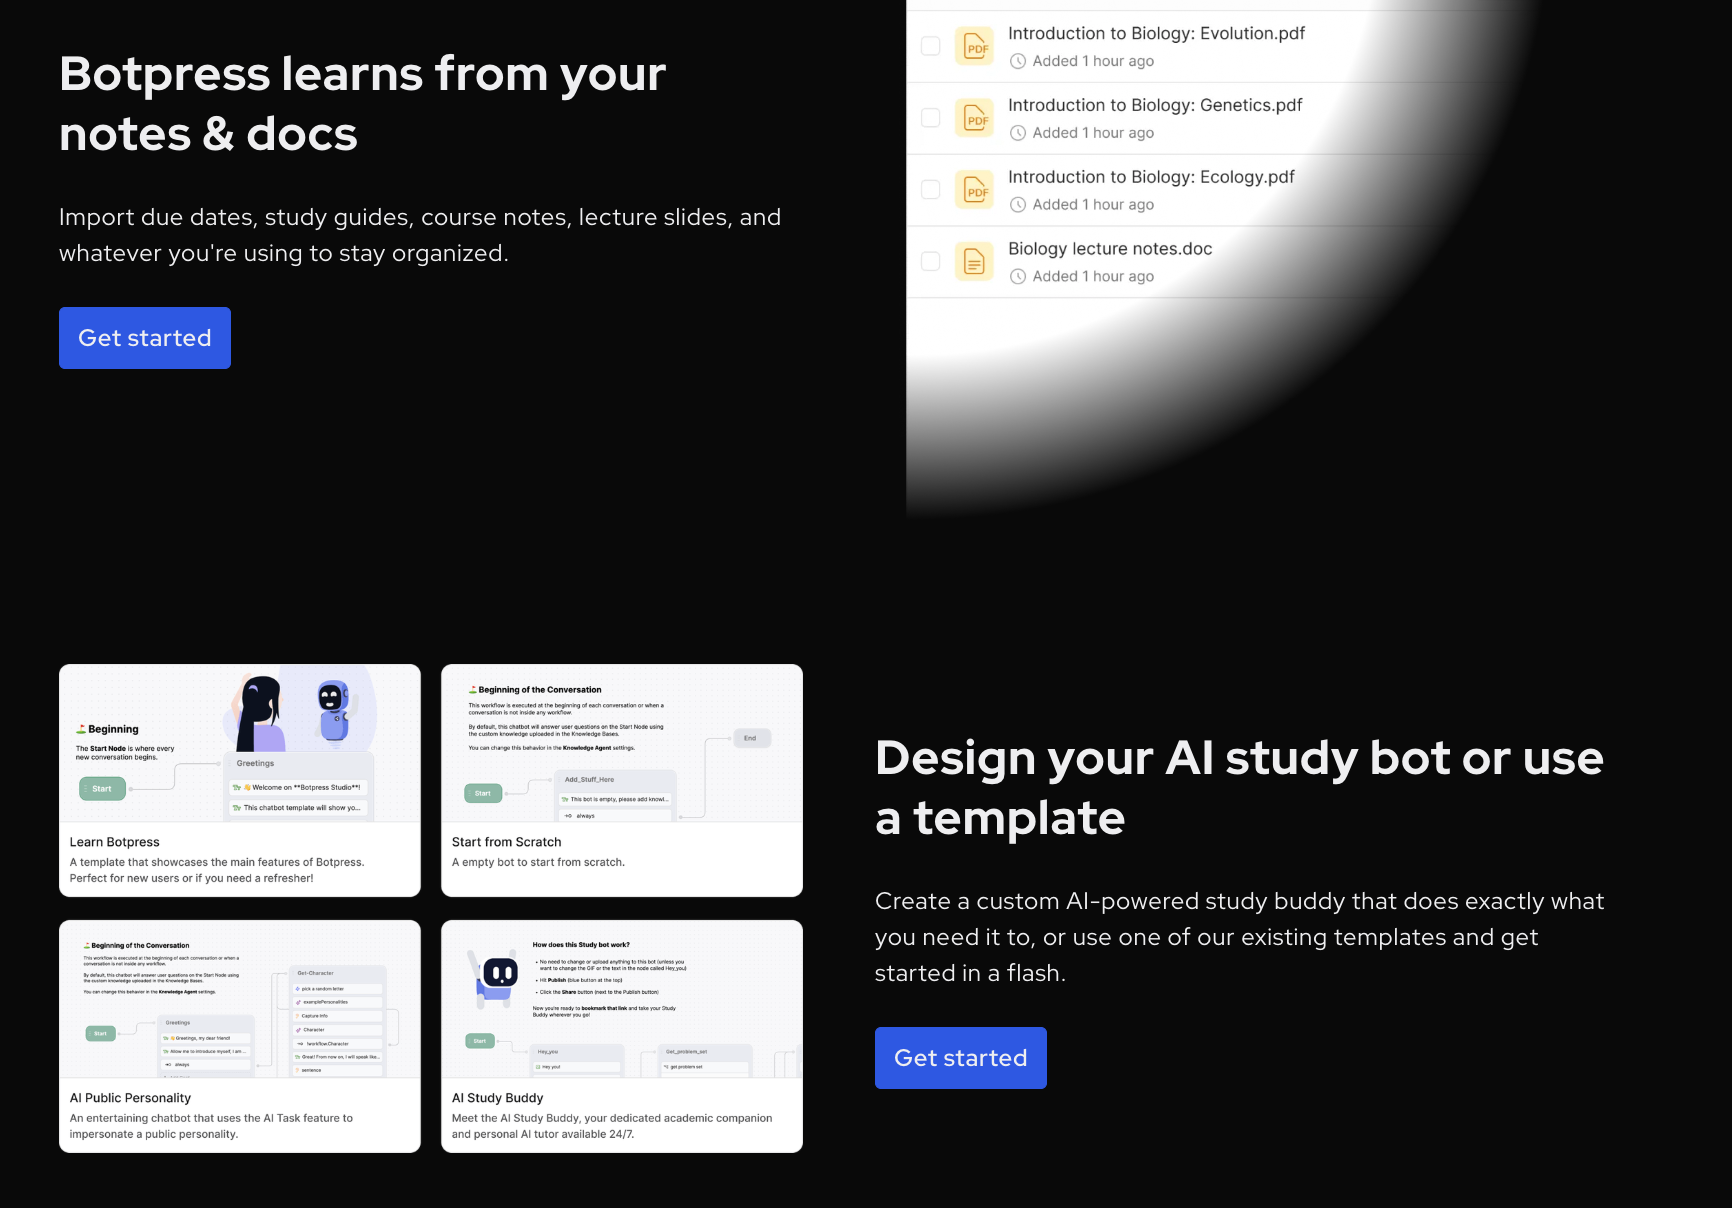Toggle checkbox for Biology lecture notes.doc
This screenshot has width=1732, height=1208.
coord(930,262)
